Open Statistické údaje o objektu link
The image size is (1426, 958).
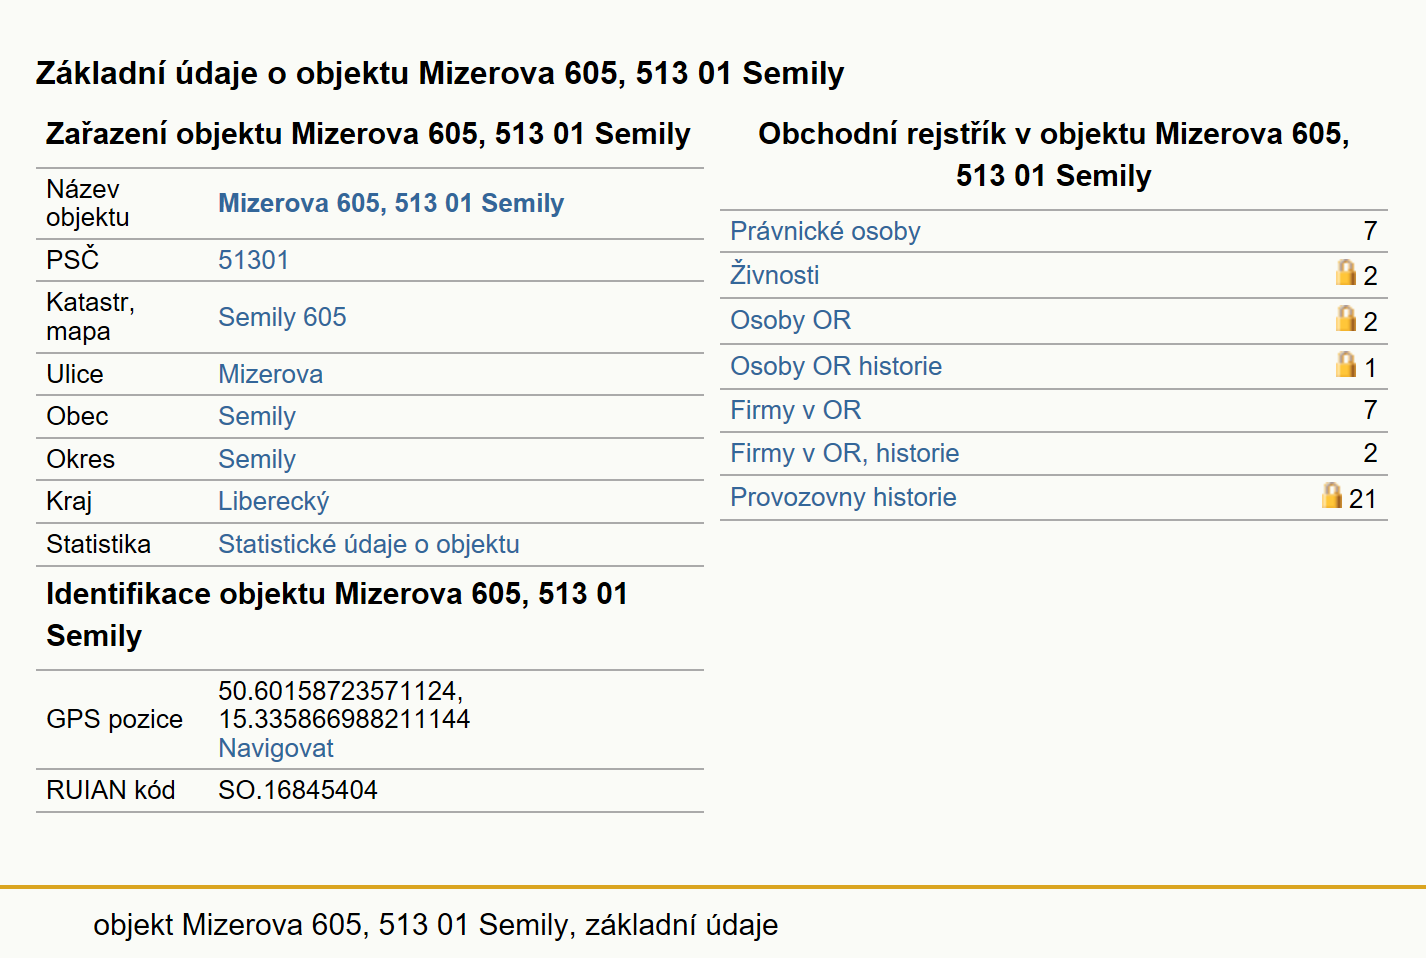coord(369,544)
